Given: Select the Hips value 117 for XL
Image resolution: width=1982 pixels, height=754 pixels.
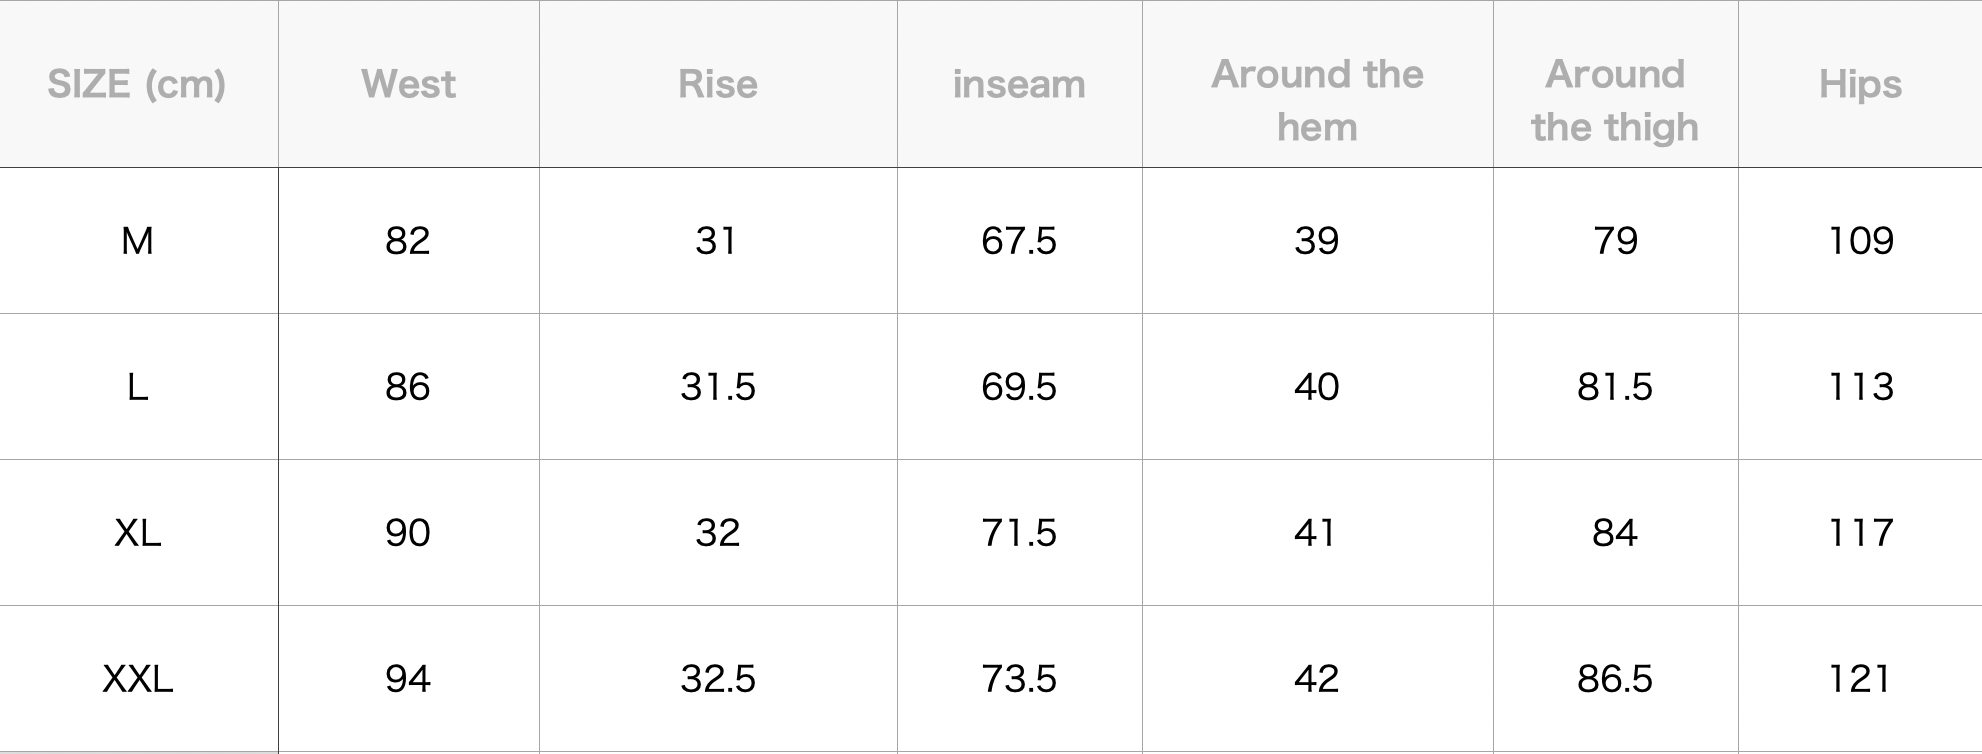Looking at the screenshot, I should pos(1859,533).
